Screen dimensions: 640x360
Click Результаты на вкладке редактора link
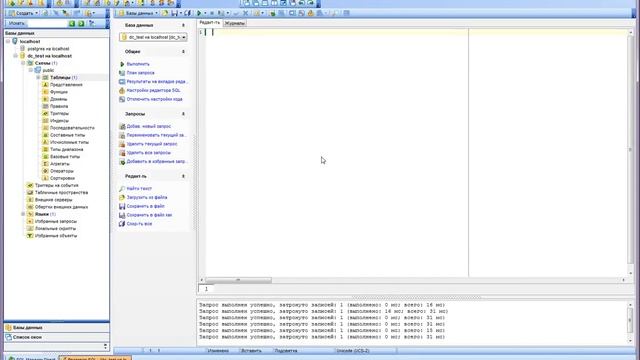click(x=157, y=82)
